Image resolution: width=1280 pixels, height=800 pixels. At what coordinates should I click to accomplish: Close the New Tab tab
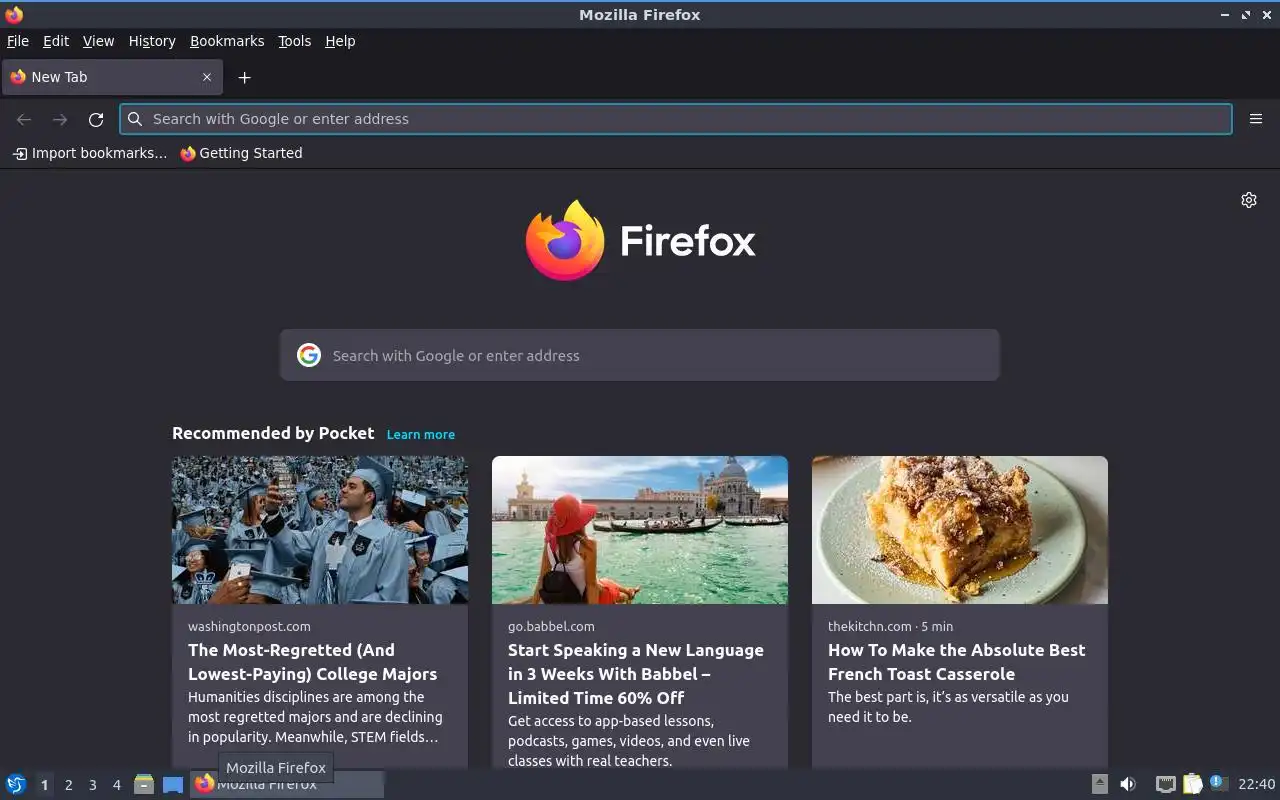207,77
